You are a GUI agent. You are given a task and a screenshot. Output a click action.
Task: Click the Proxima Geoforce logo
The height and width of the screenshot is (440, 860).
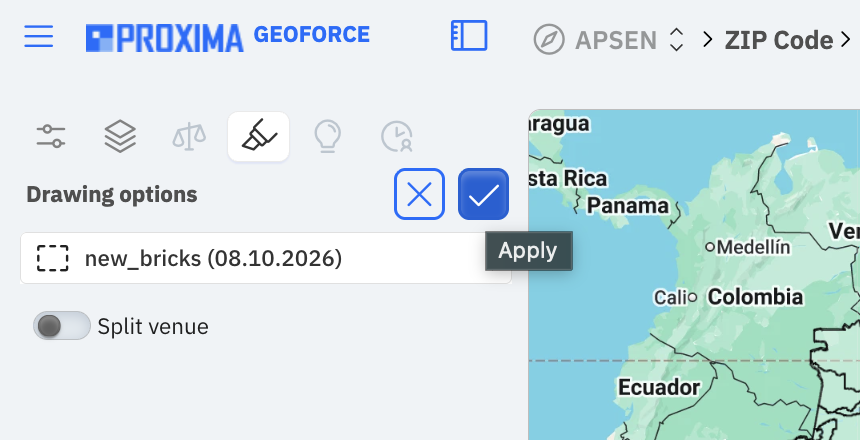[228, 37]
